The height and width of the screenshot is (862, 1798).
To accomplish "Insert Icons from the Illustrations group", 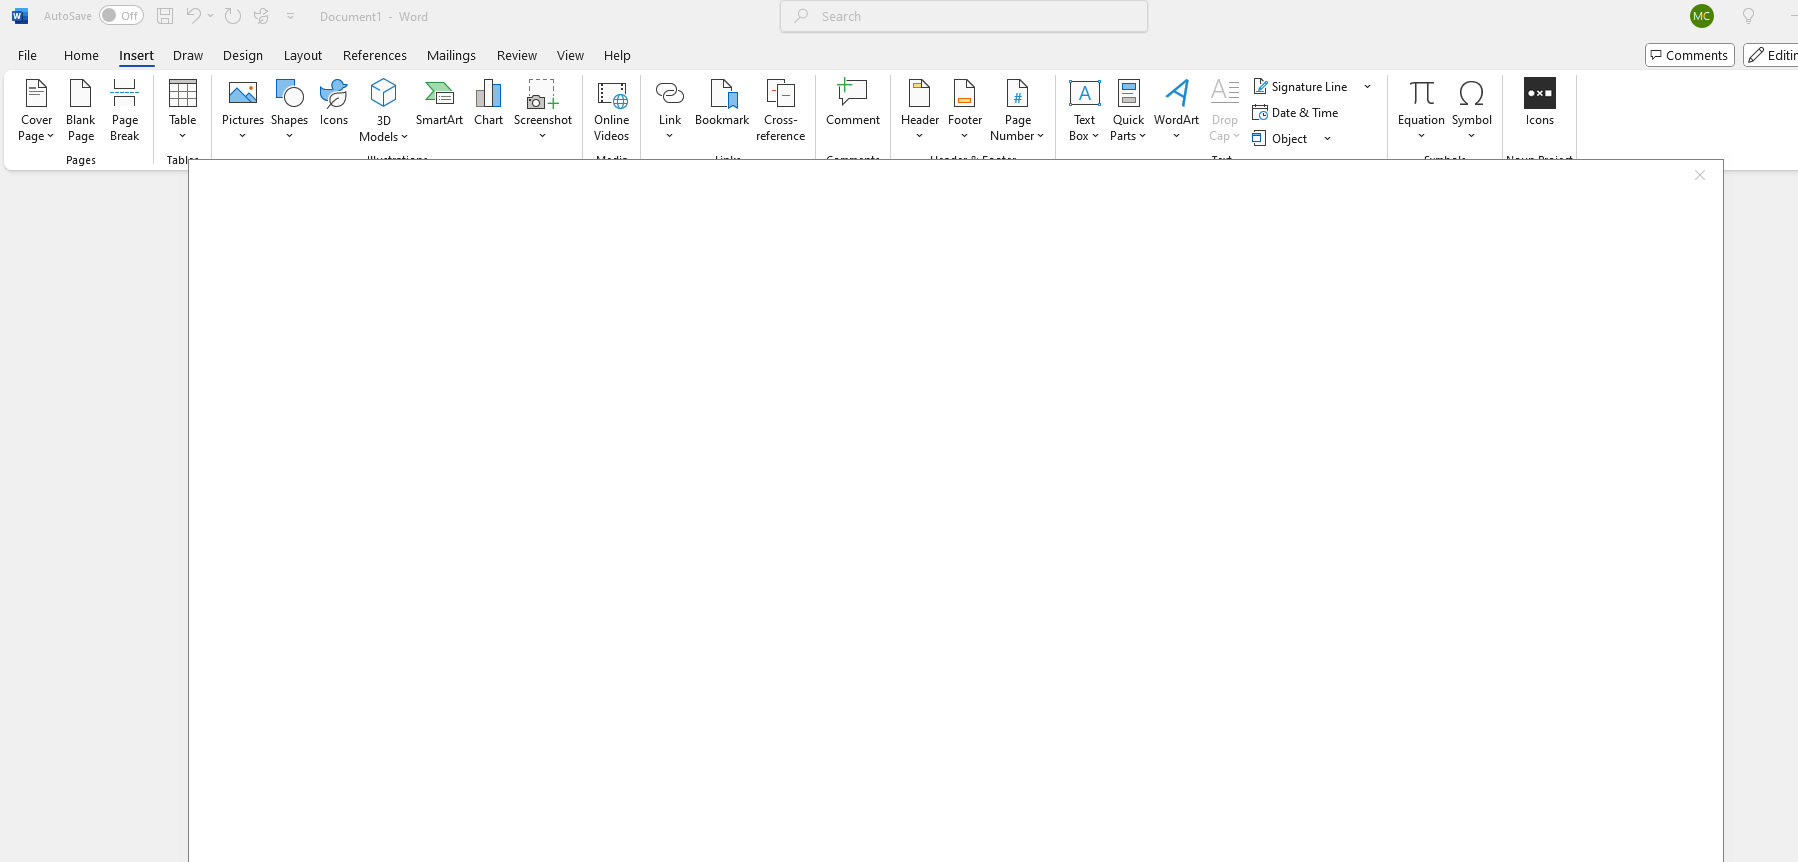I will coord(334,103).
